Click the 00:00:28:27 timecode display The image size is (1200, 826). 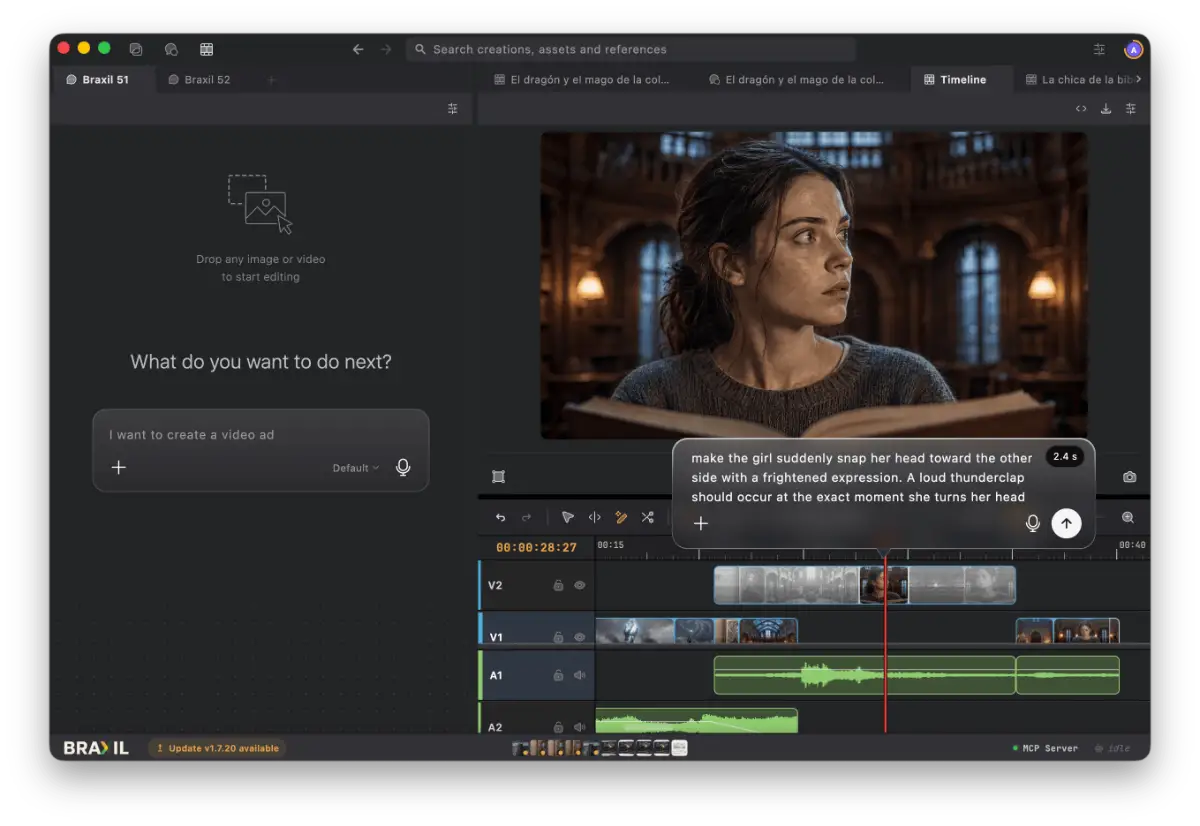(536, 547)
